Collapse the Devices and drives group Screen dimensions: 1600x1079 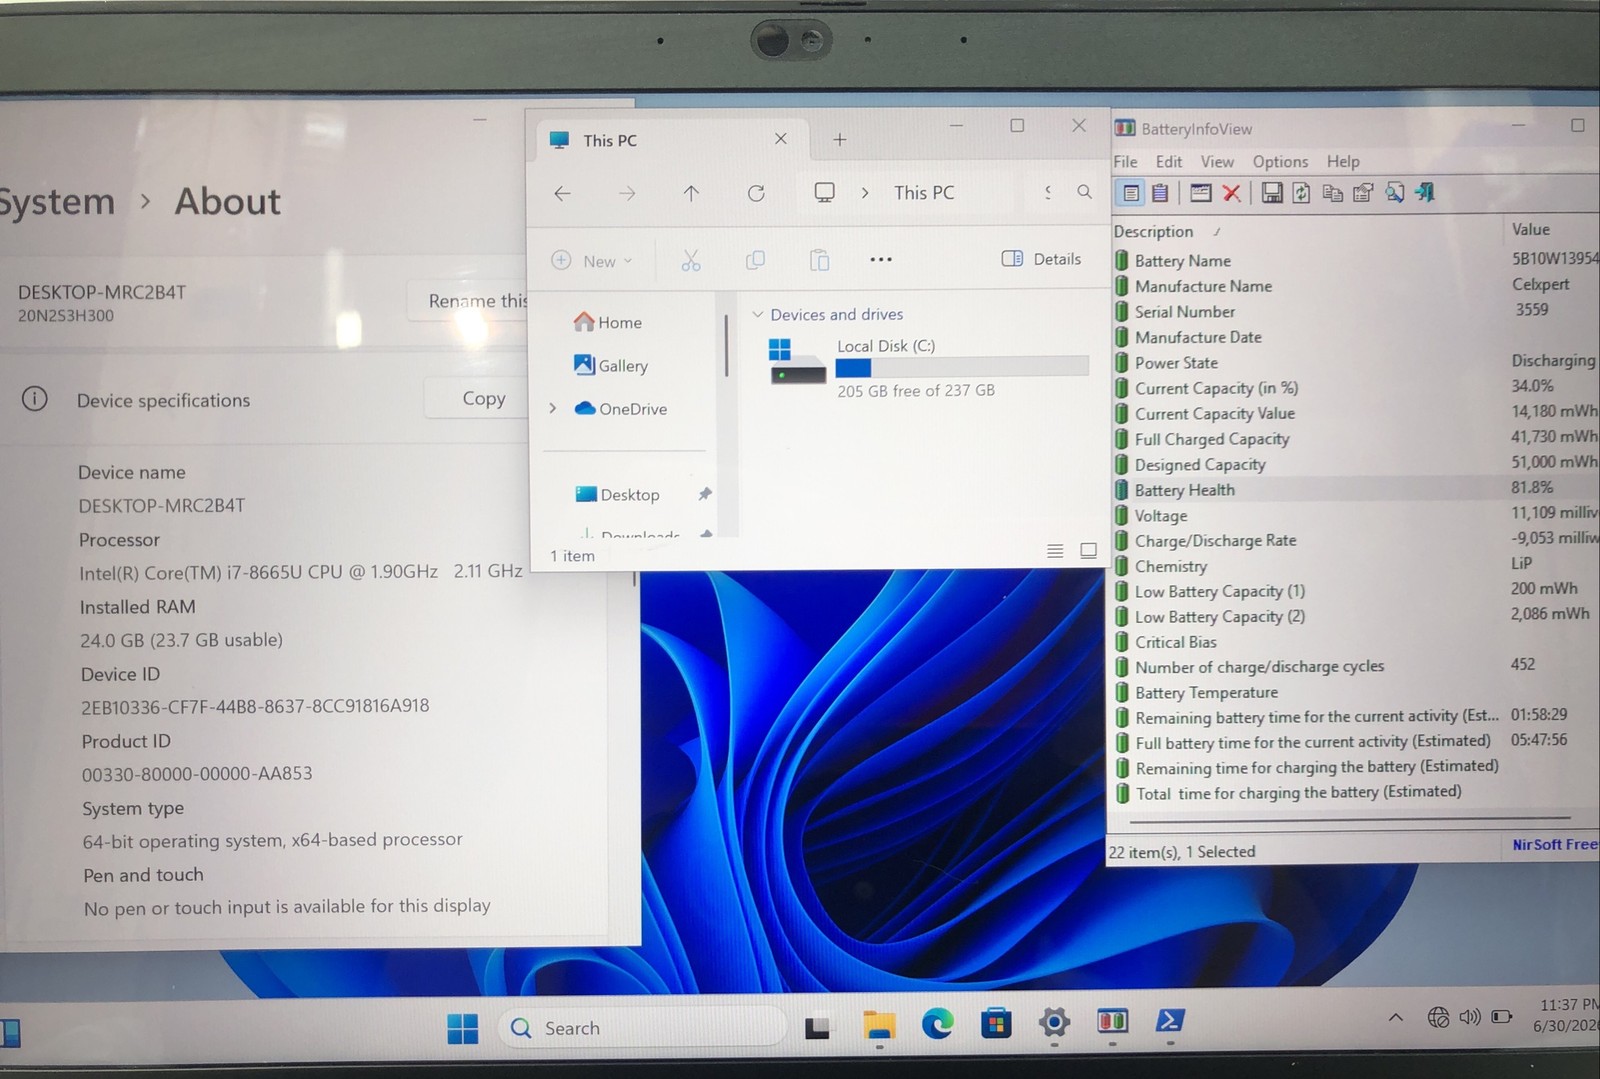pyautogui.click(x=757, y=314)
